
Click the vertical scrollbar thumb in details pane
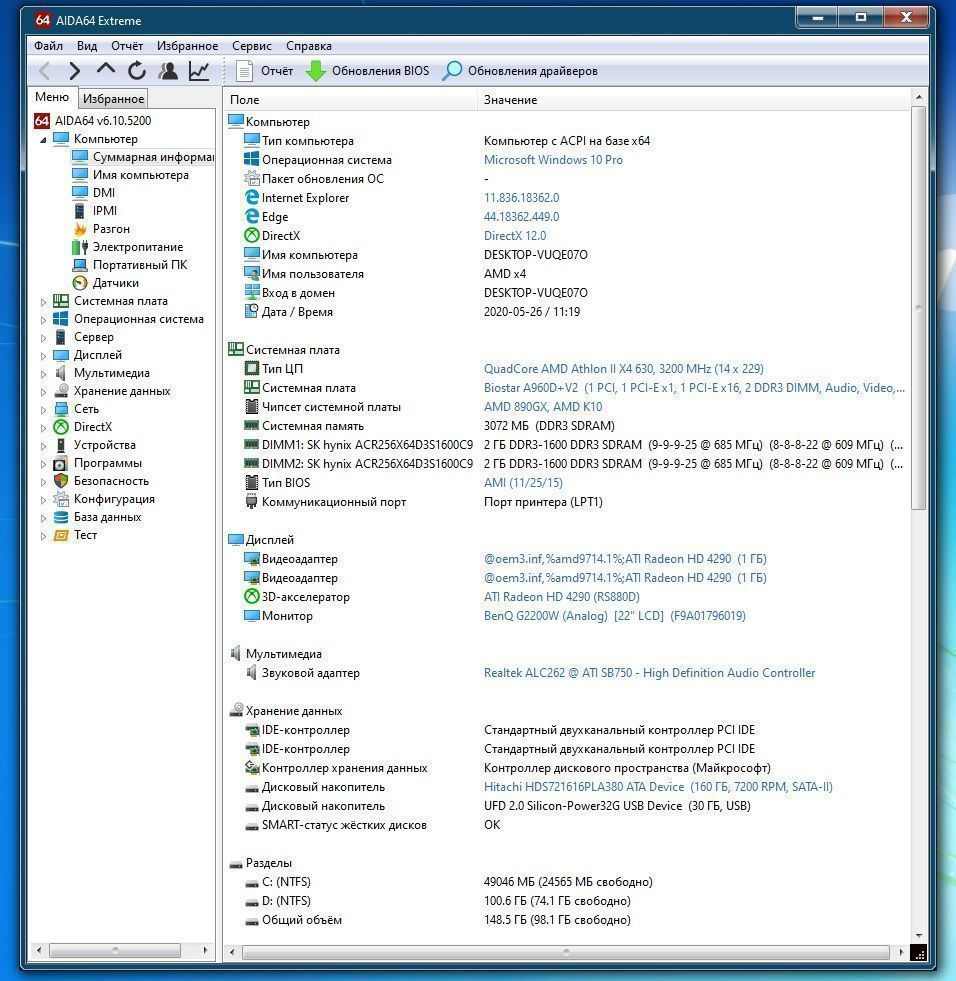(918, 308)
